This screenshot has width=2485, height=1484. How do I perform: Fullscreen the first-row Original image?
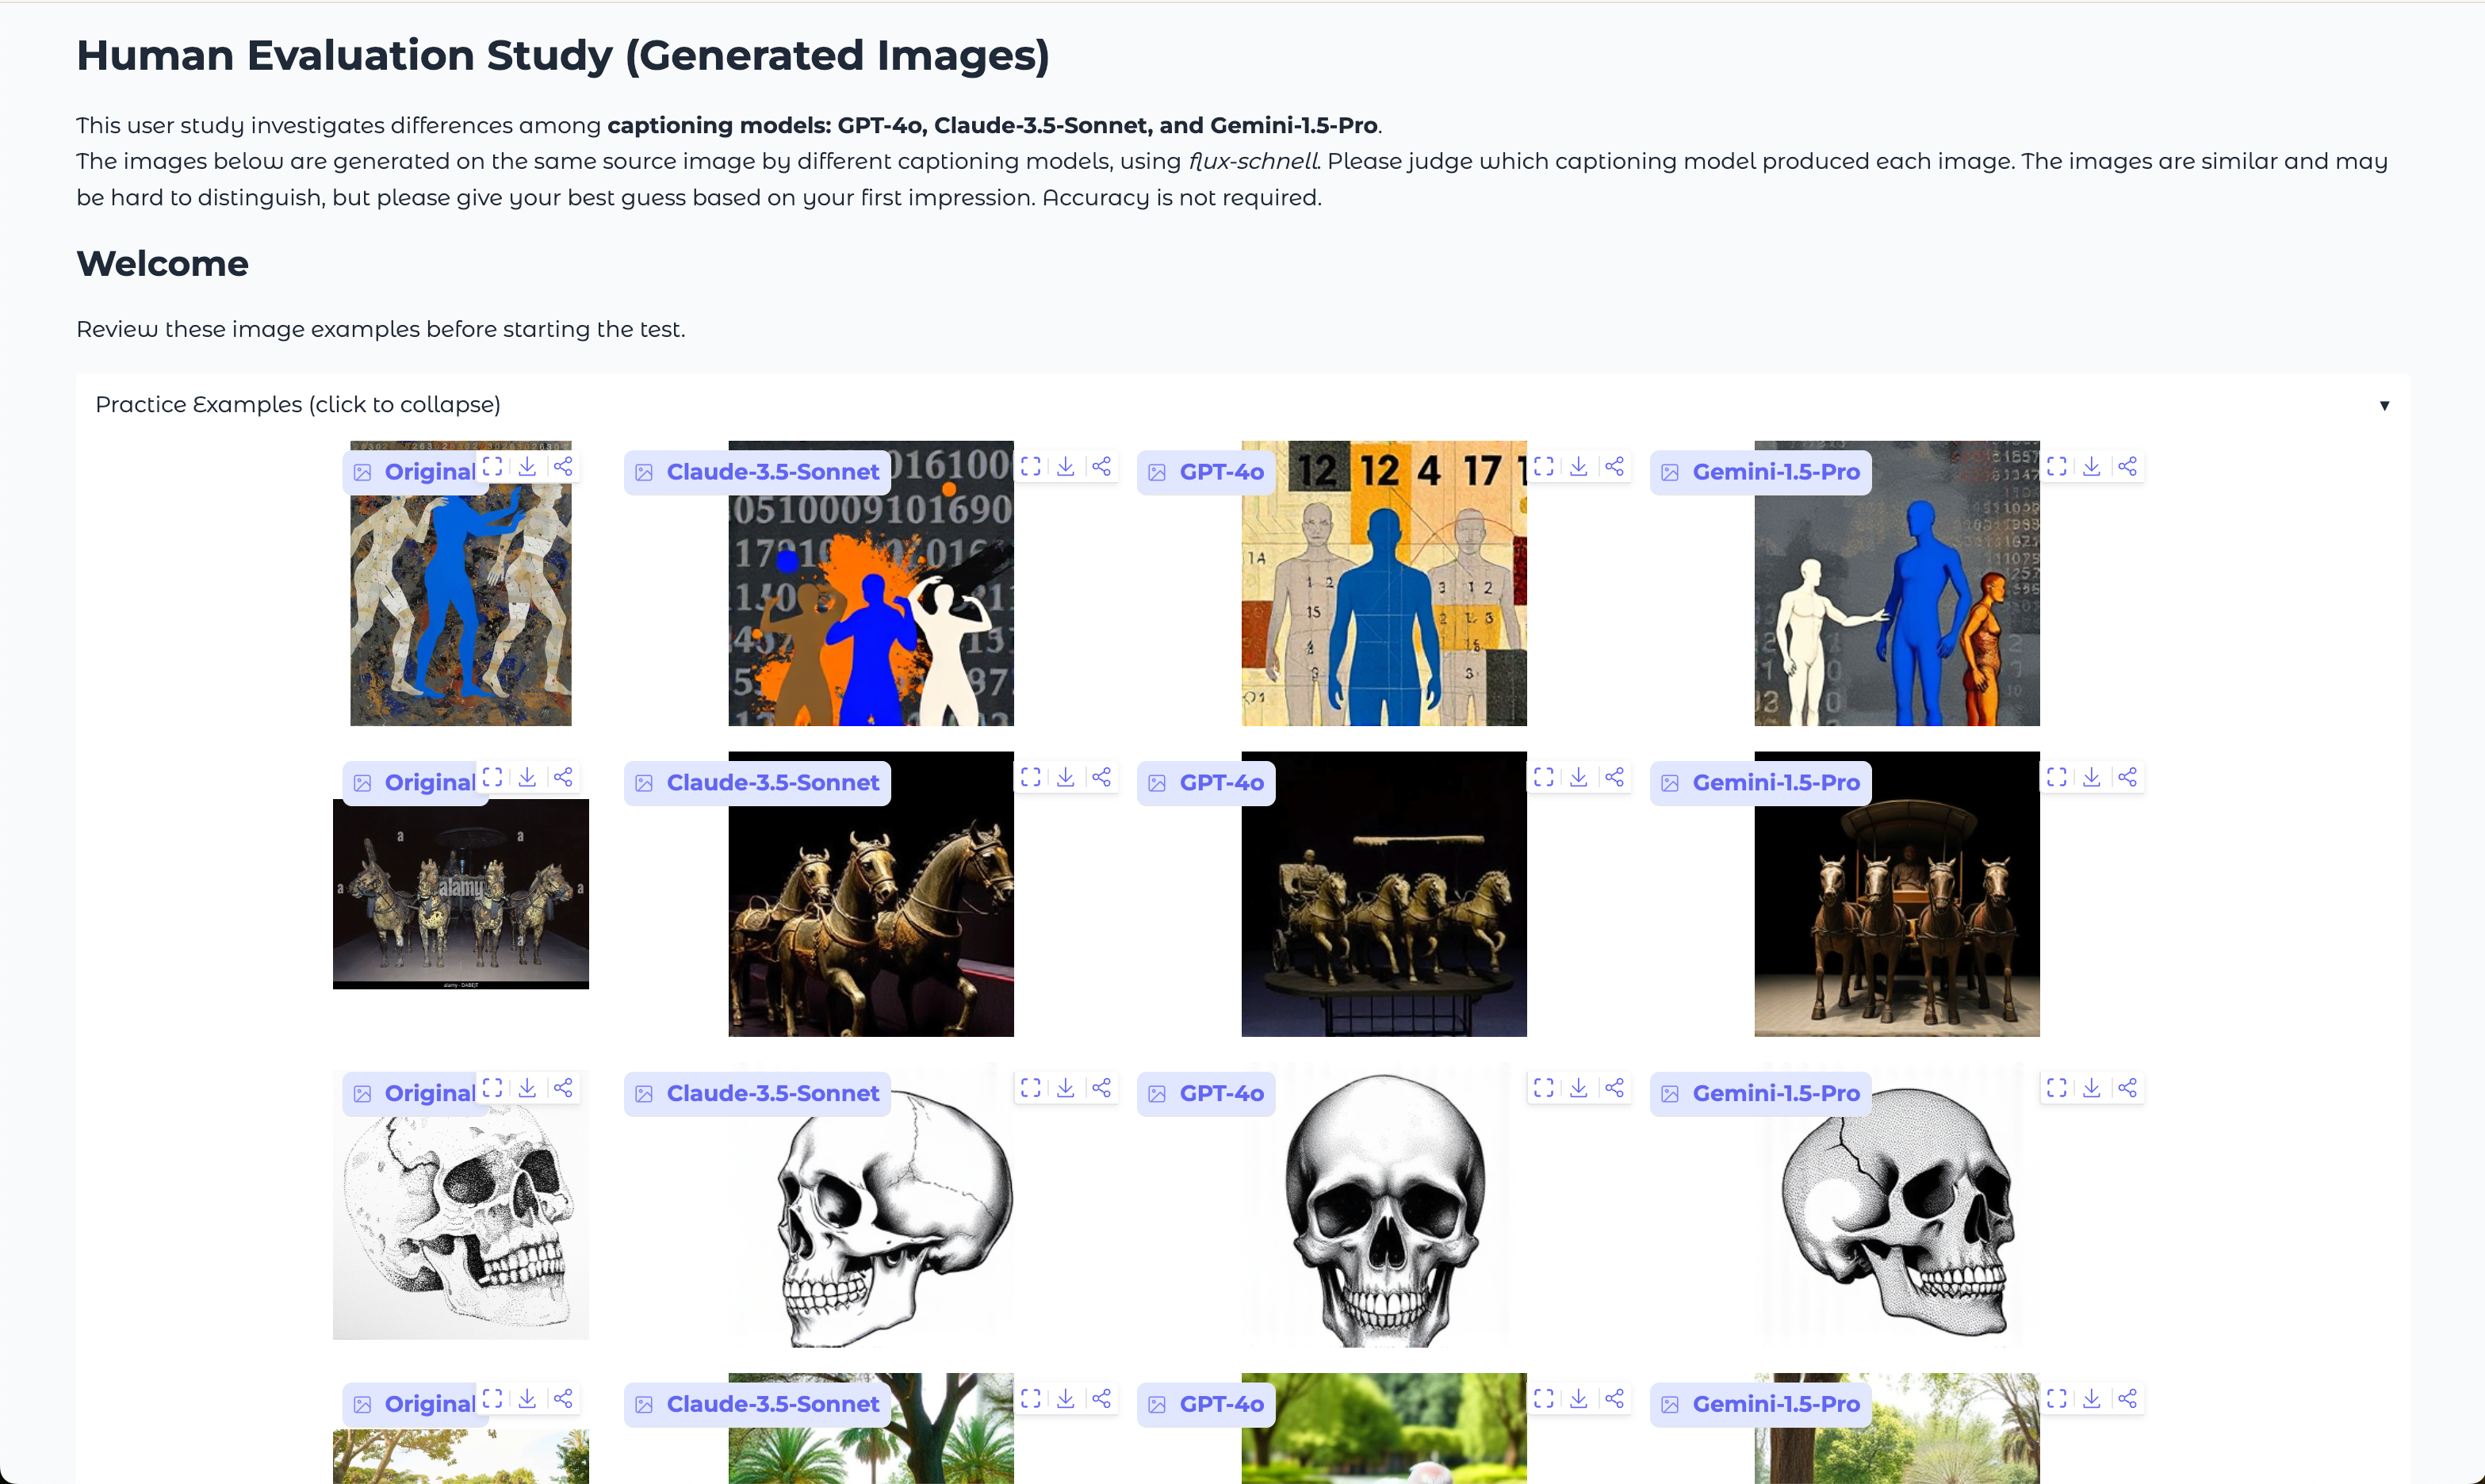point(492,466)
